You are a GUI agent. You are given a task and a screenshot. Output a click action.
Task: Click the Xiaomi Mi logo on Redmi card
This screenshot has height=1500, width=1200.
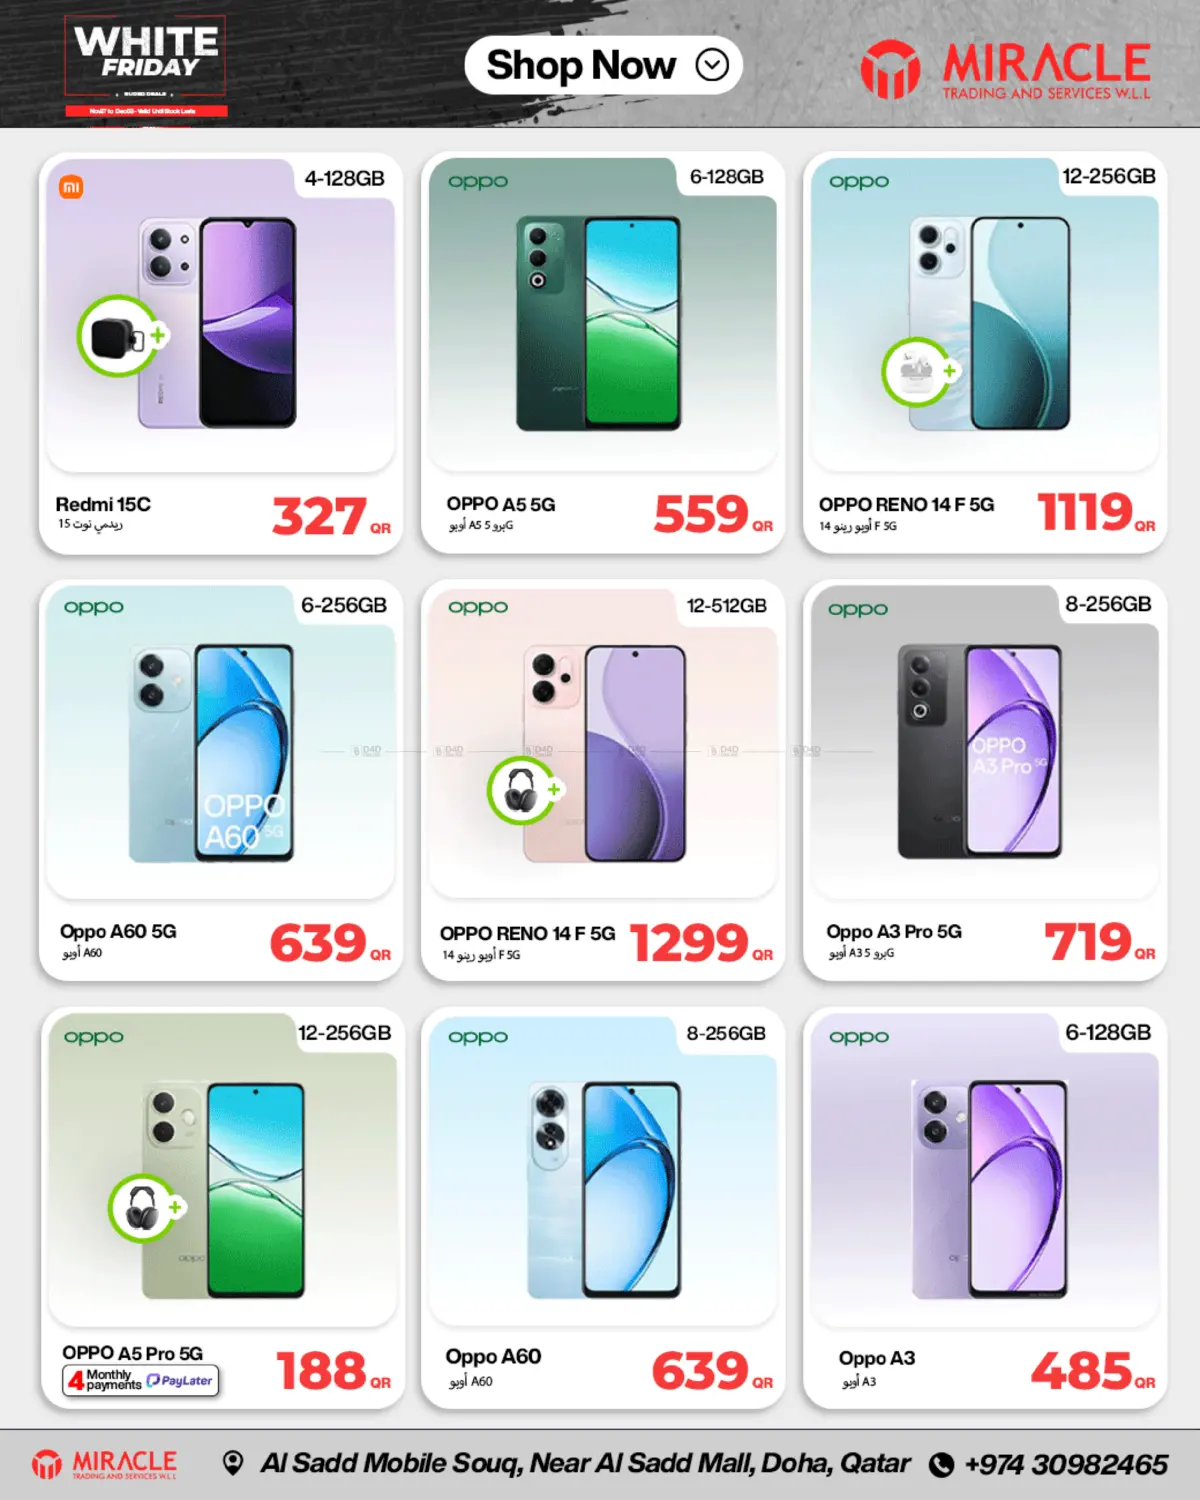click(72, 187)
